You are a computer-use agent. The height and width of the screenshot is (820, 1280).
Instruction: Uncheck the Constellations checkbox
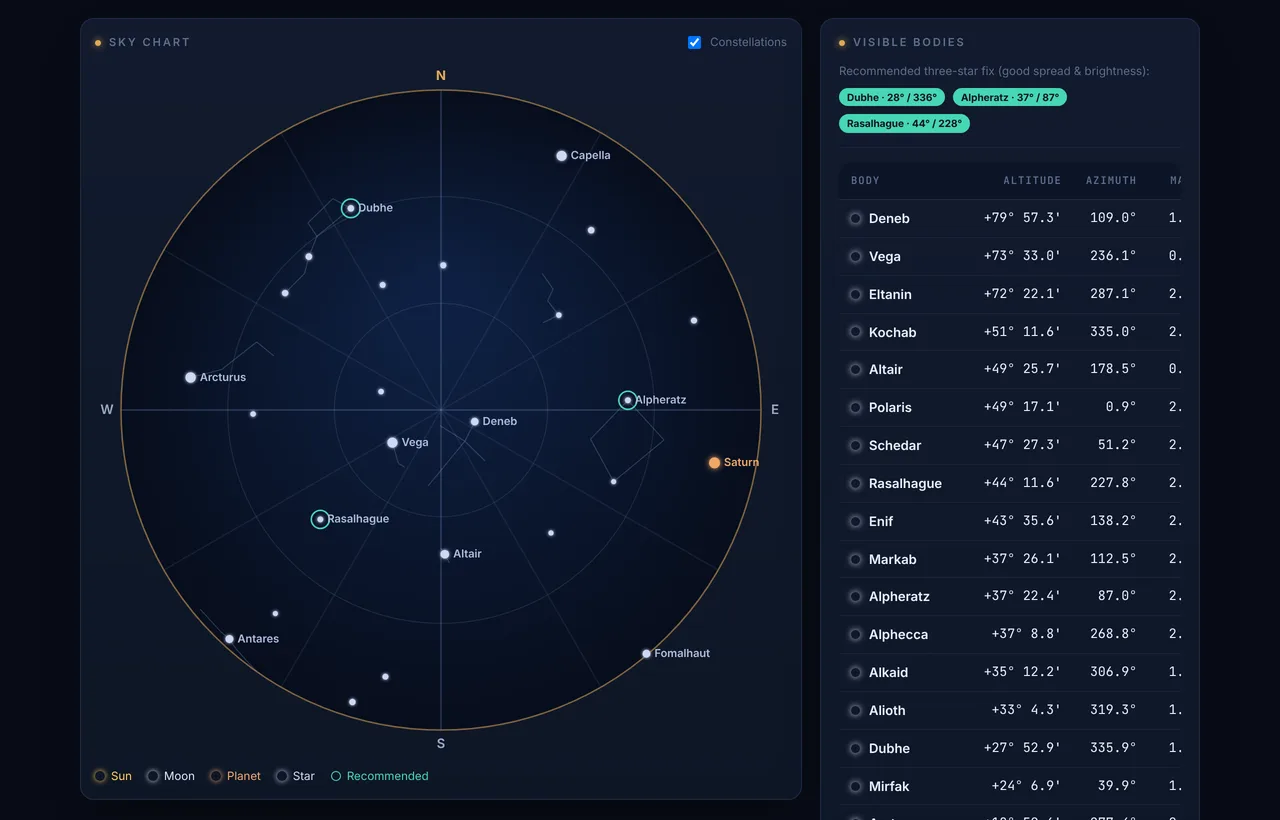pyautogui.click(x=695, y=42)
